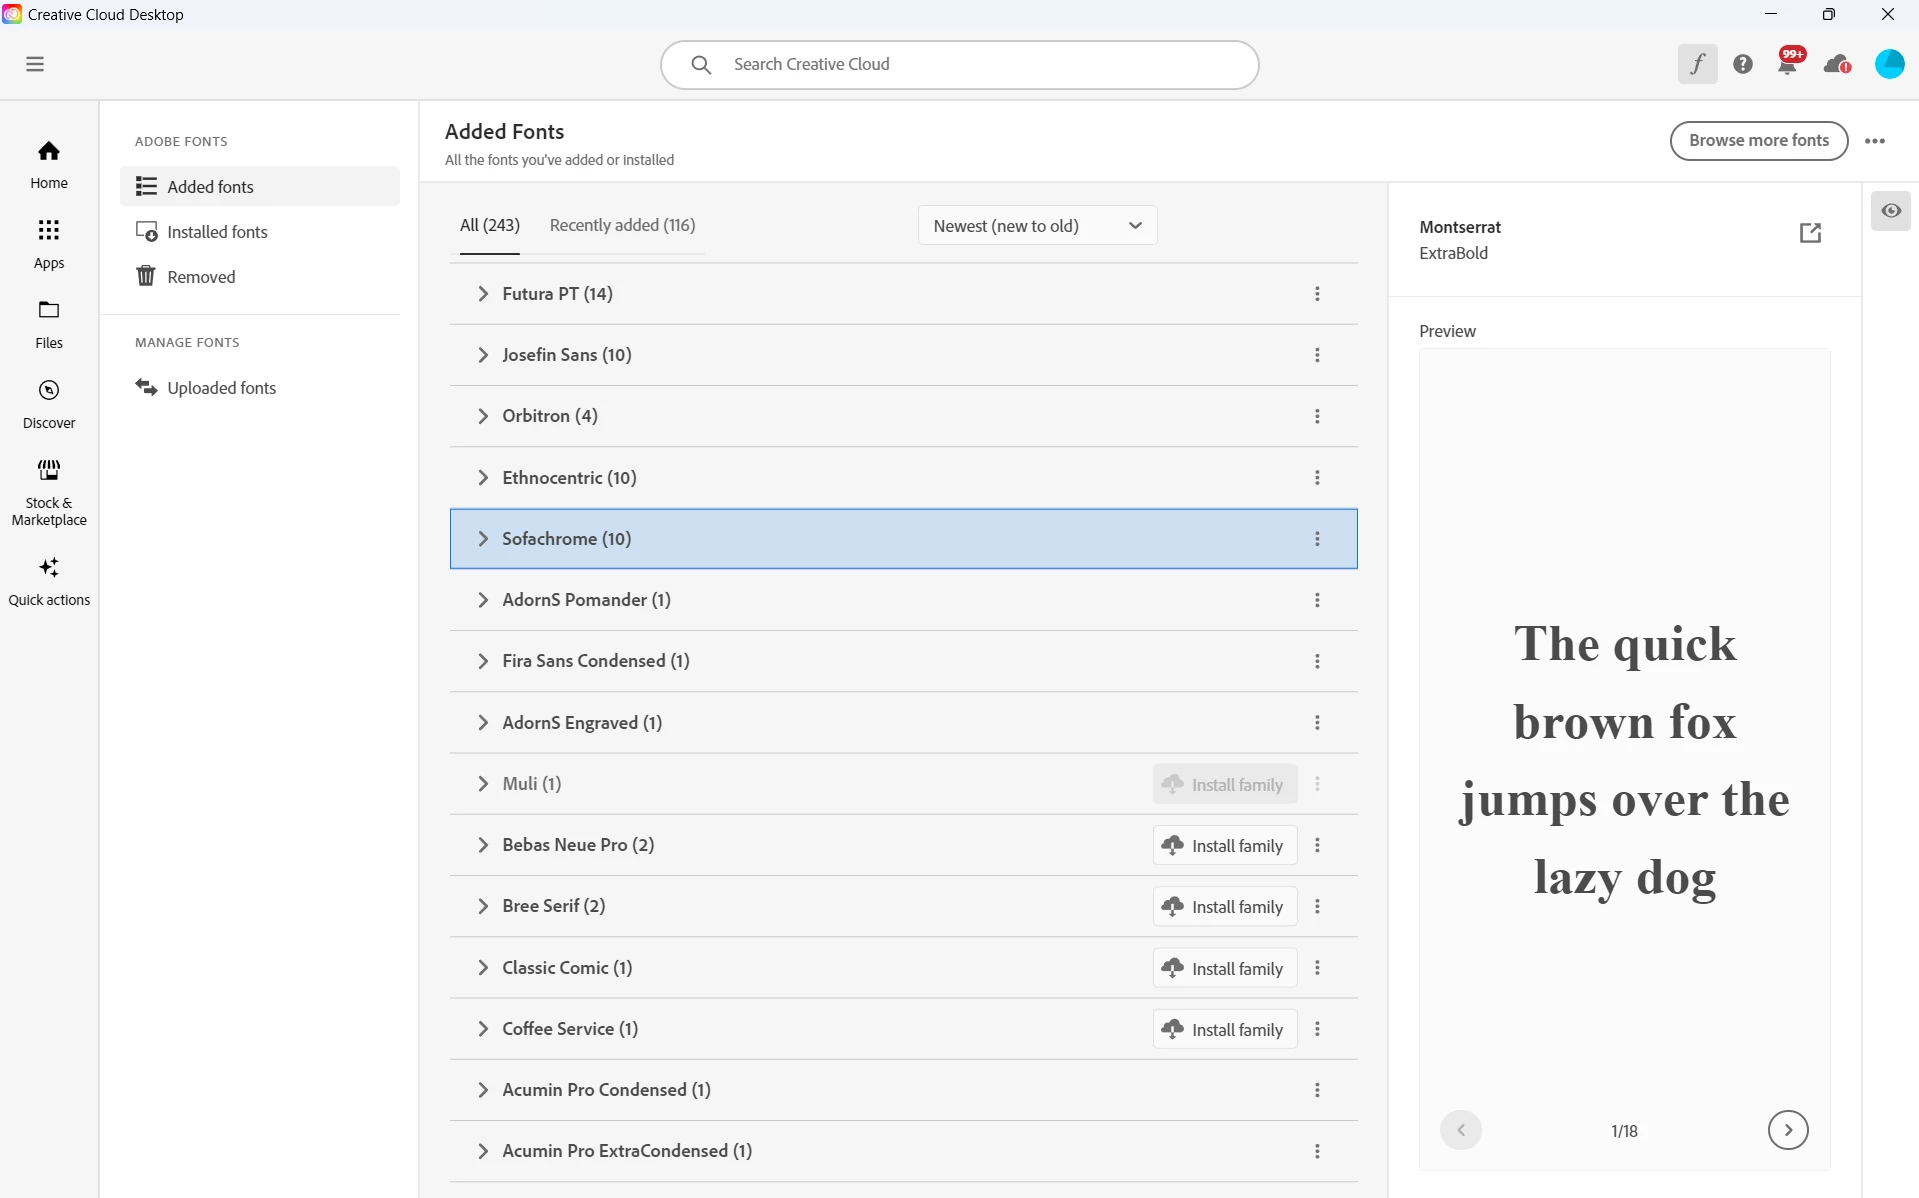Screen dimensions: 1919x1198
Task: Click Browse more fonts button
Action: point(1758,141)
